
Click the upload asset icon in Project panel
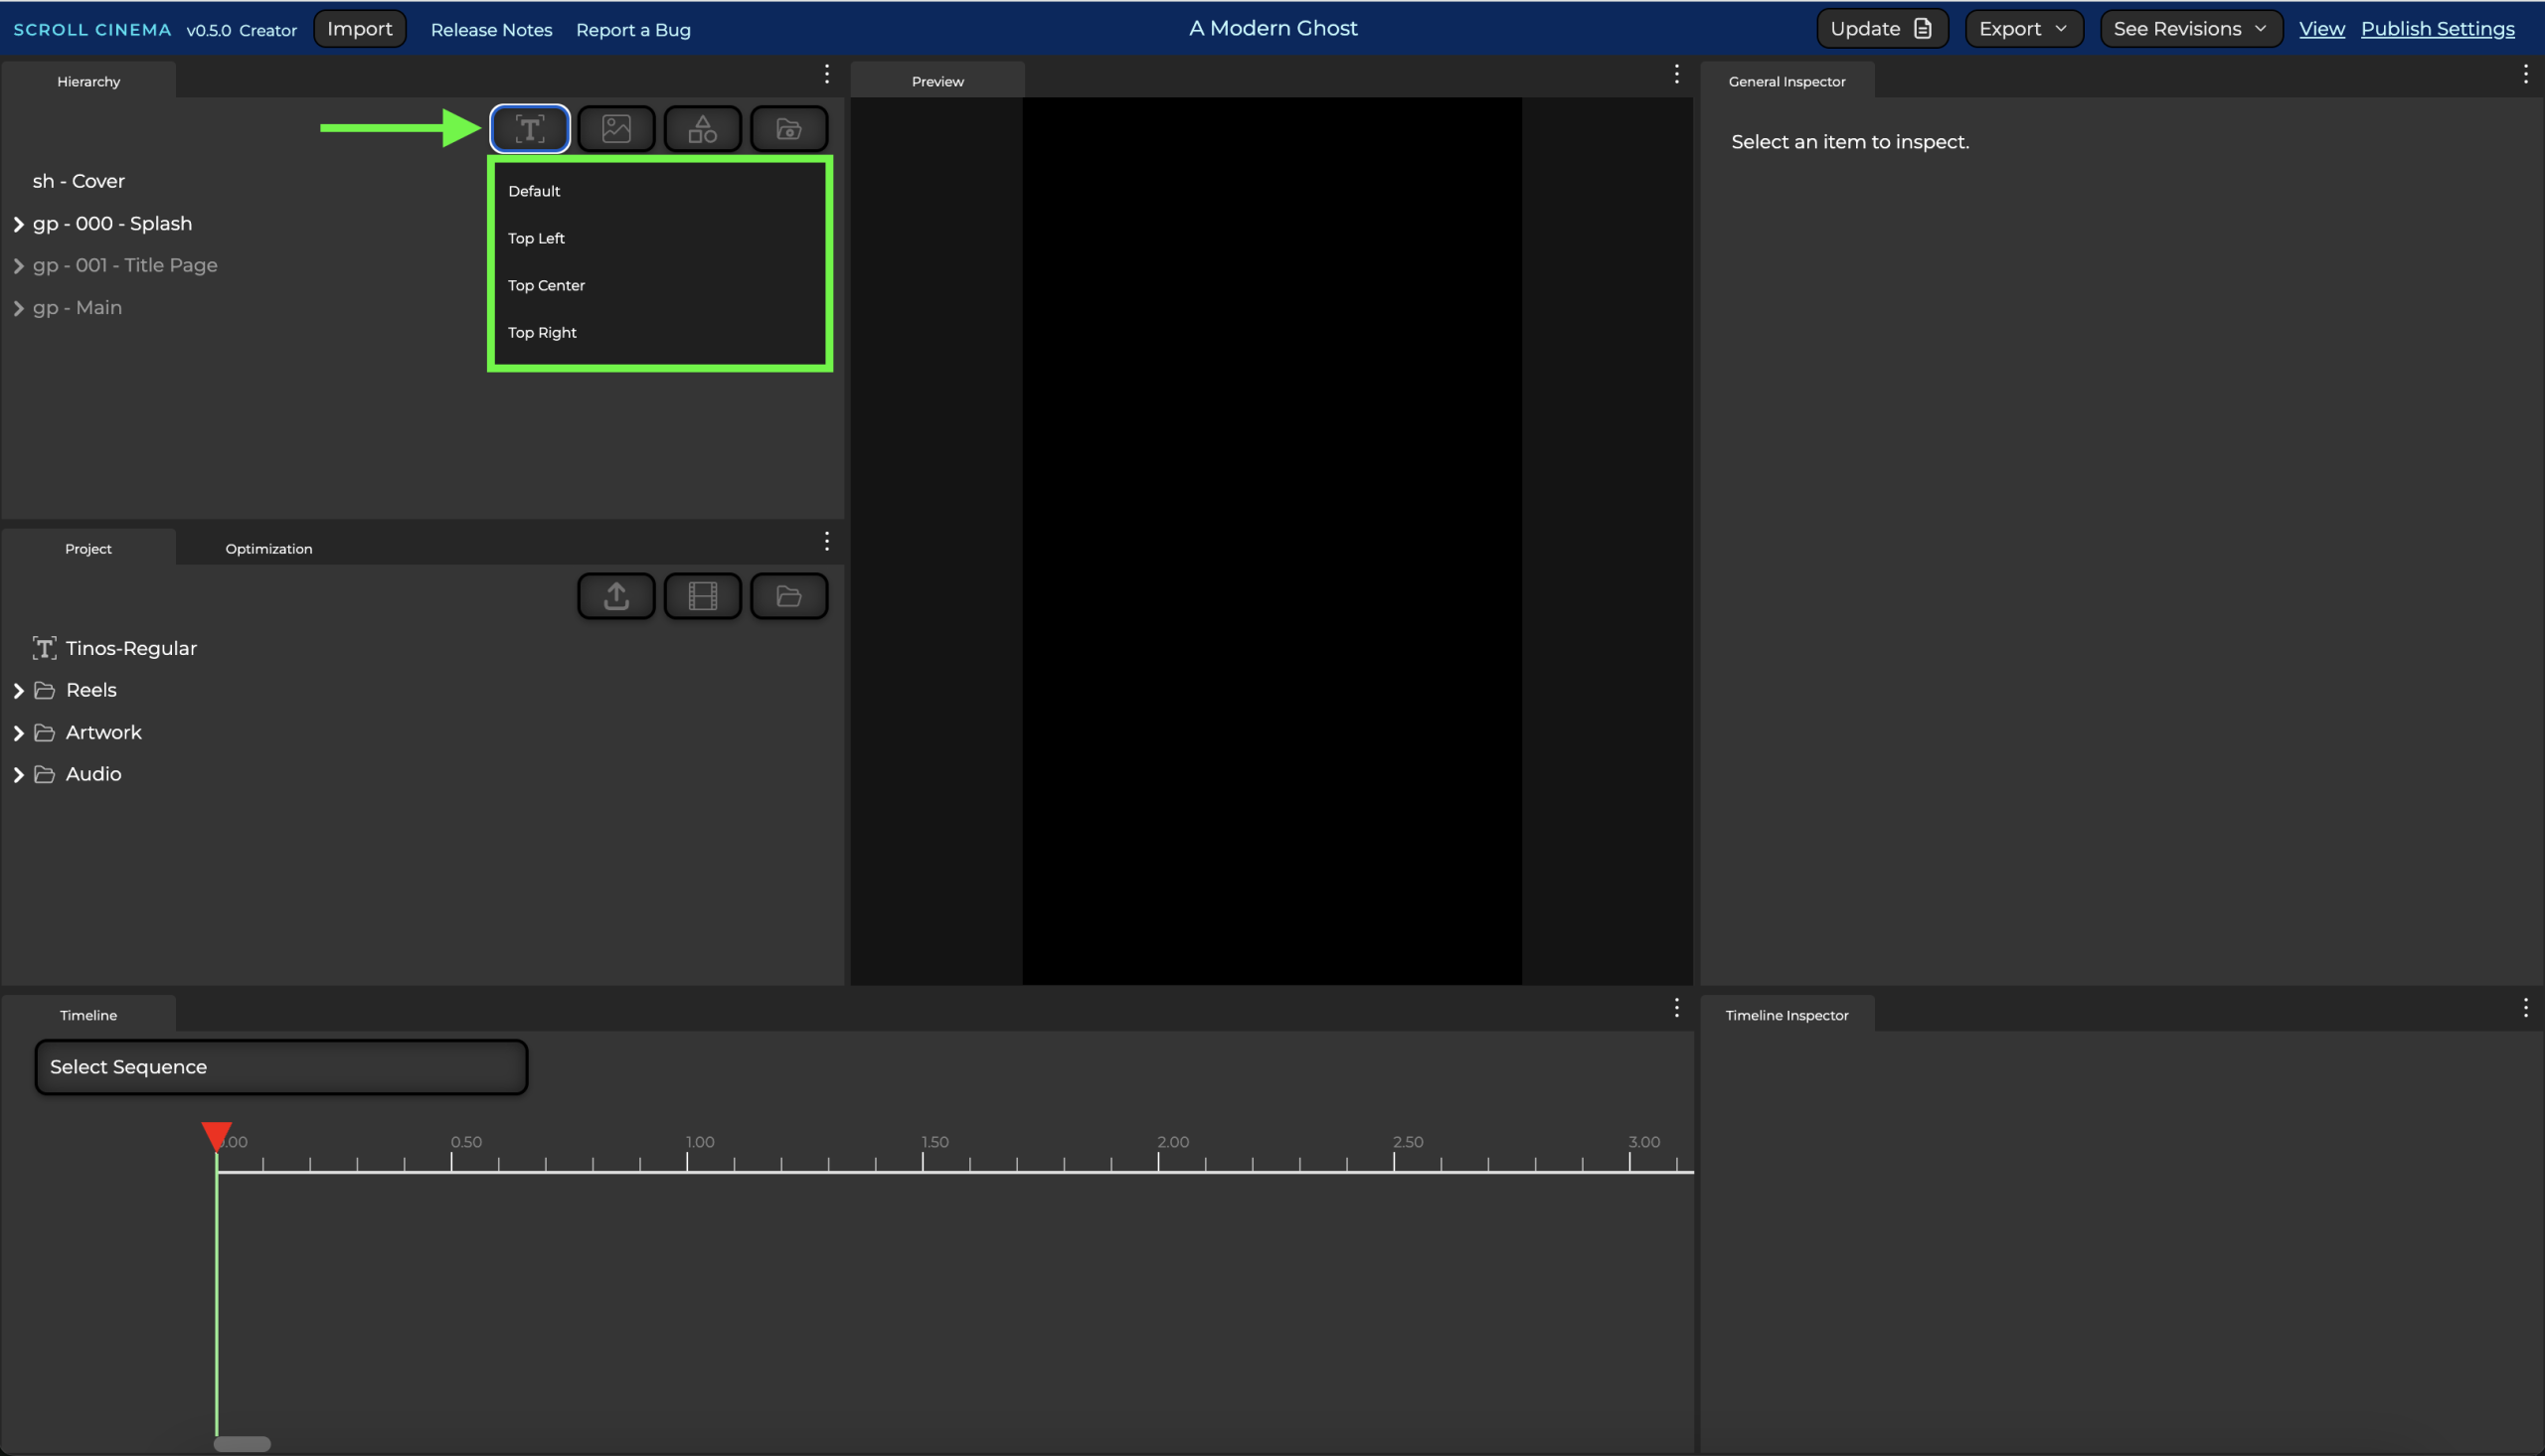tap(616, 596)
